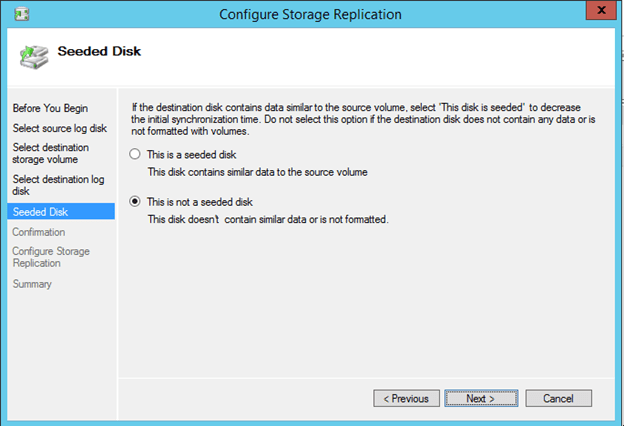
Task: Select the highlighted Seeded Disk step
Action: (x=40, y=211)
